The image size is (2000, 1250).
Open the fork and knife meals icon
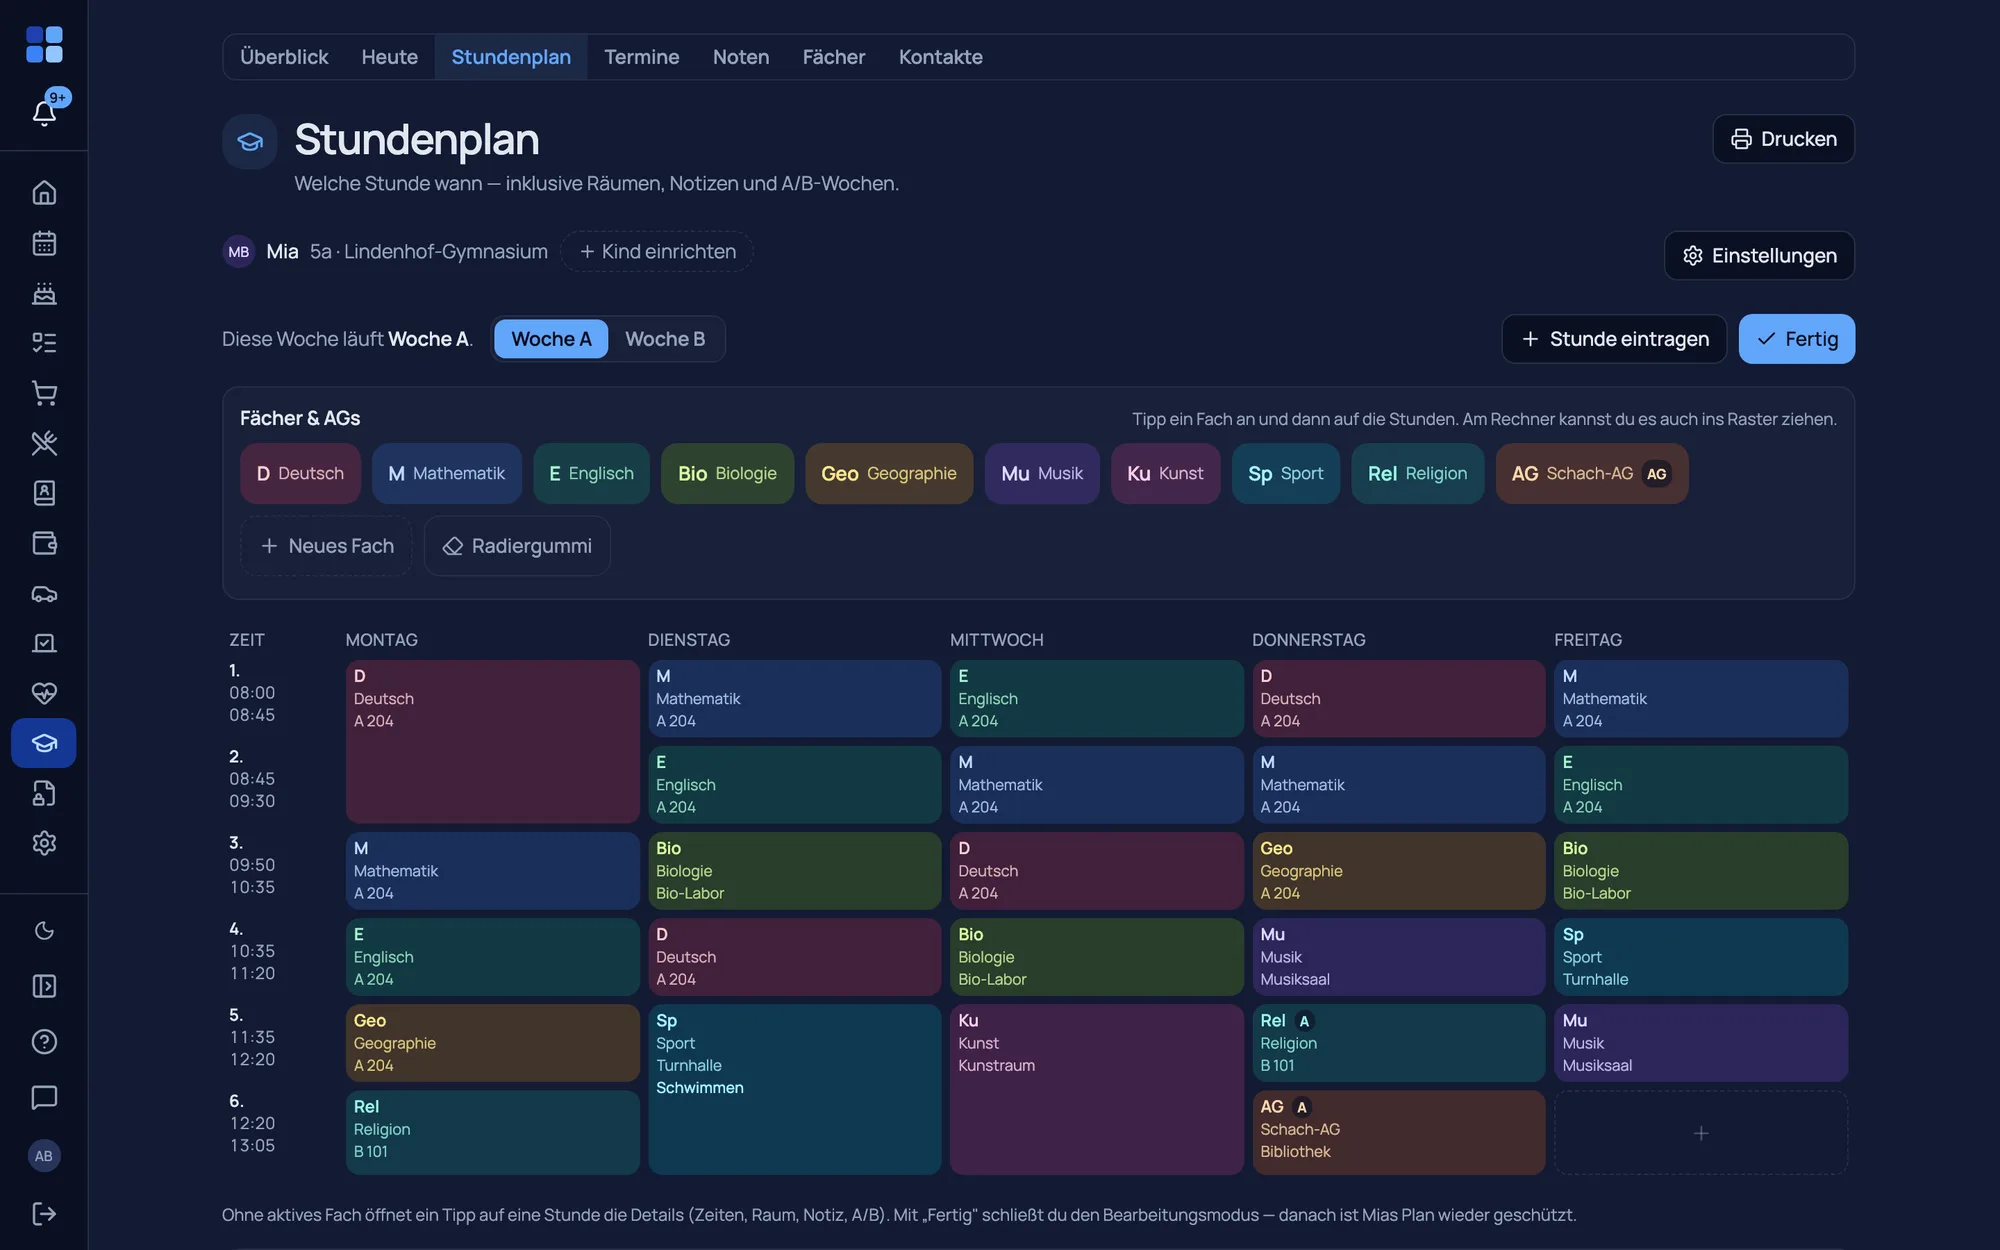tap(44, 442)
